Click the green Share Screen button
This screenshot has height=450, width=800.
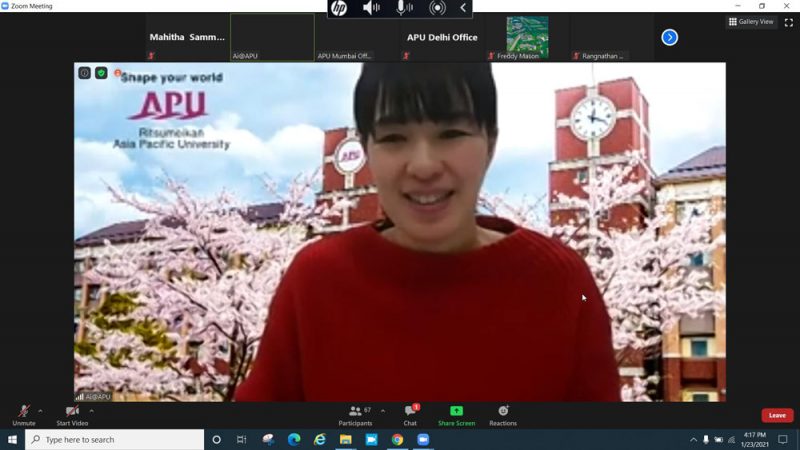tap(456, 415)
